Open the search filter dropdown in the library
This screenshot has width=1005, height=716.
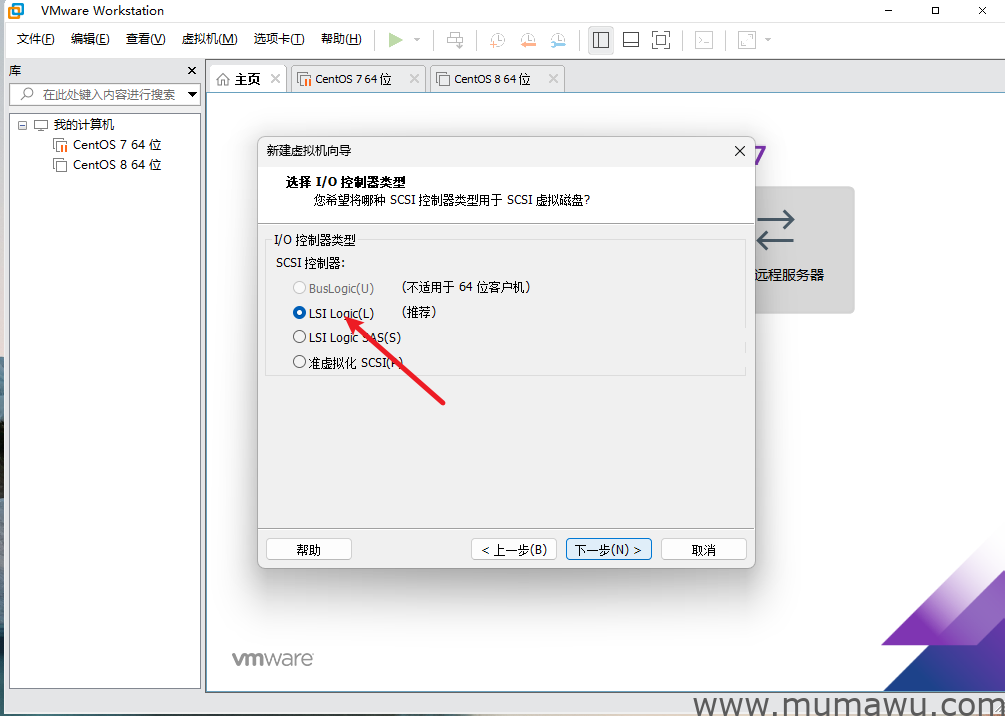point(192,93)
